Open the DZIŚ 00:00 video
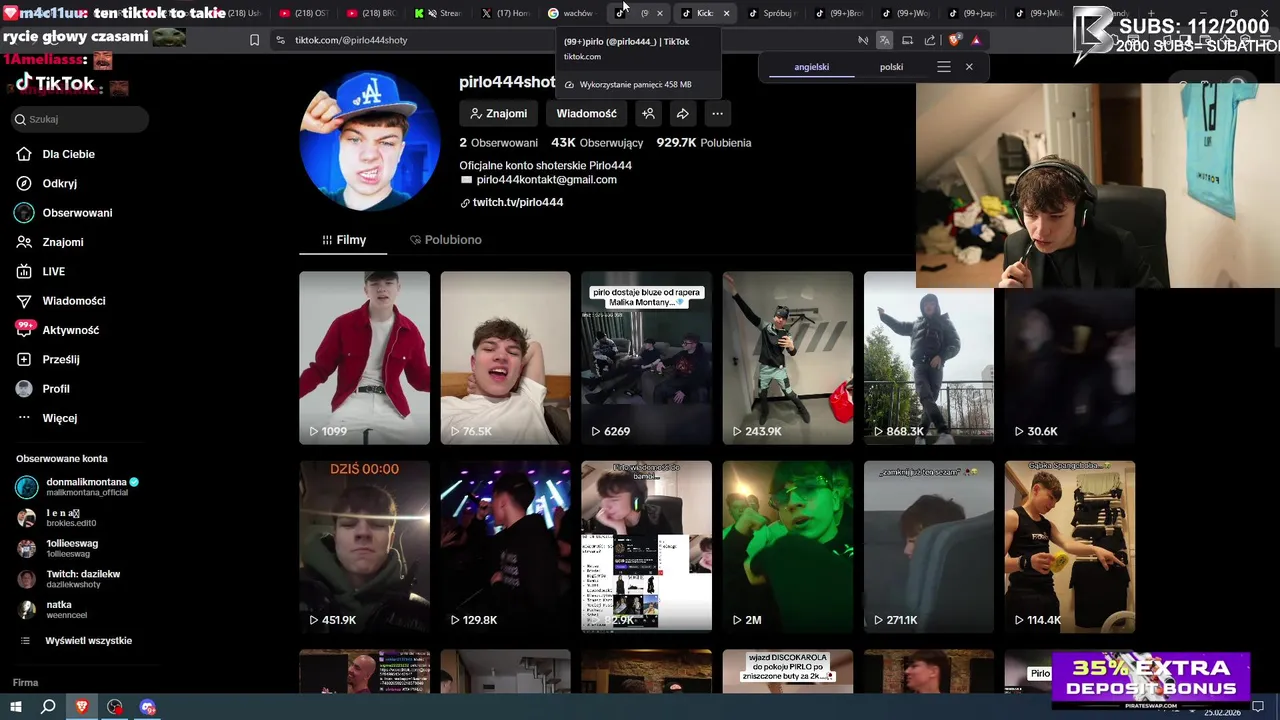The height and width of the screenshot is (720, 1280). (x=364, y=546)
